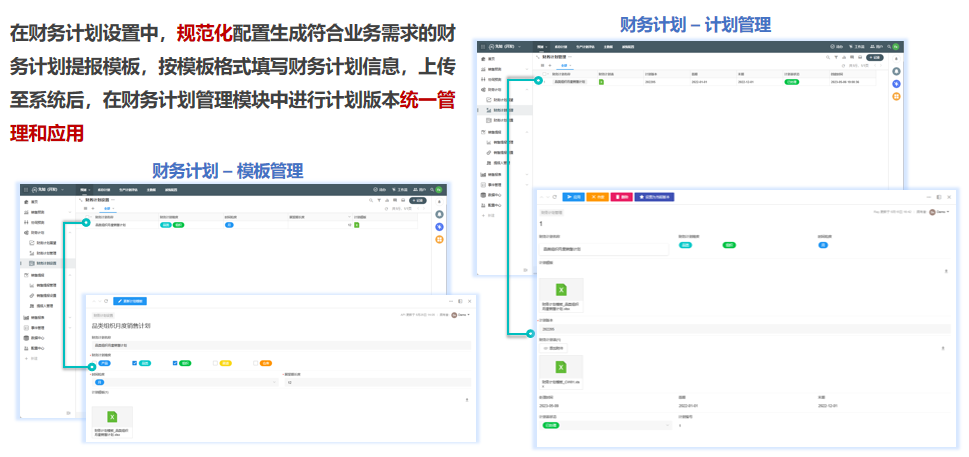The width and height of the screenshot is (969, 457).
Task: Click blue paper-plane enable button in plan dialog
Action: tap(574, 197)
